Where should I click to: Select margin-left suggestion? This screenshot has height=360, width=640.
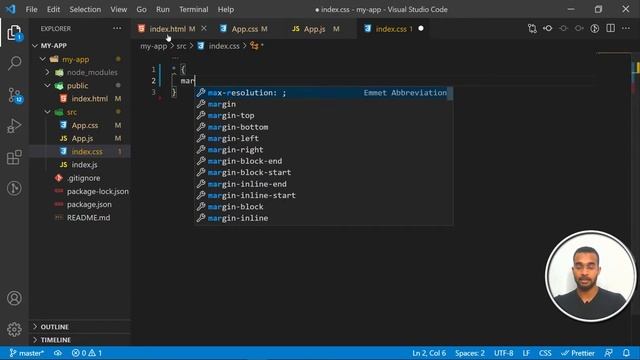pyautogui.click(x=323, y=138)
